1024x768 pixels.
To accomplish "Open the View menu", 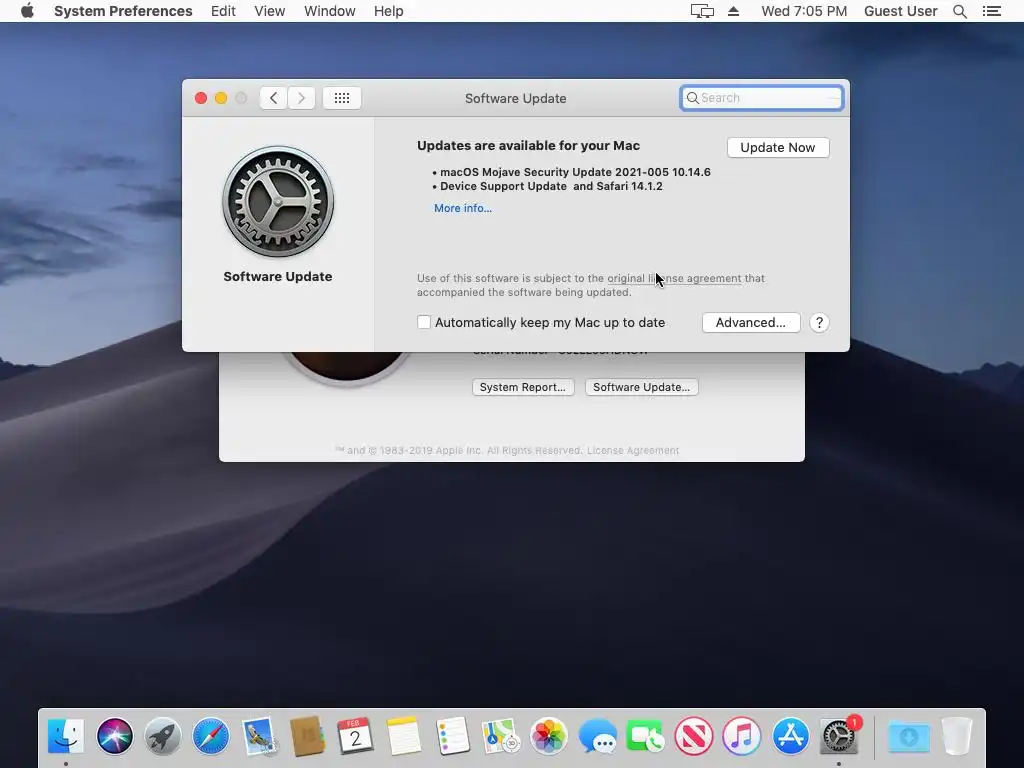I will (270, 11).
